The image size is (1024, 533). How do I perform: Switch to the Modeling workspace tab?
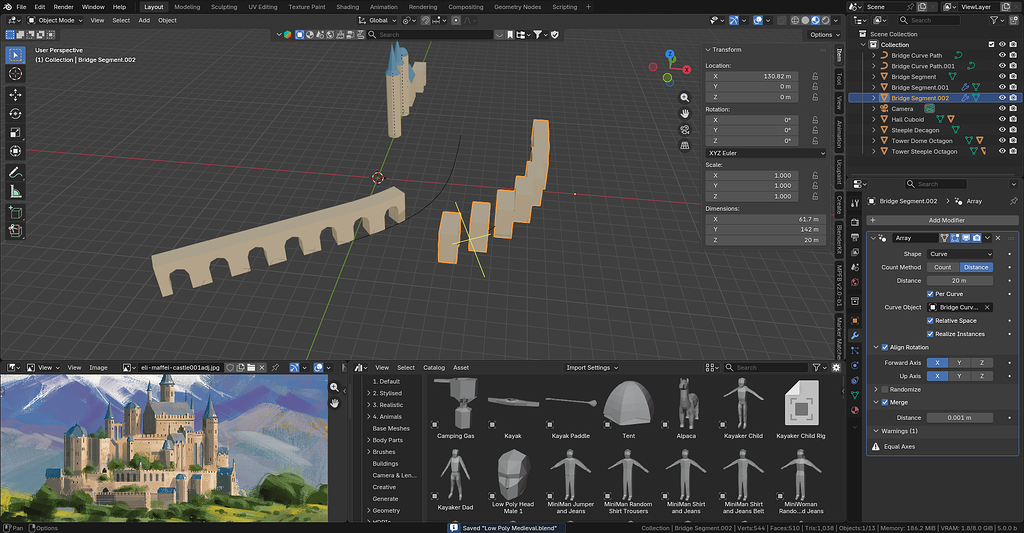[187, 7]
